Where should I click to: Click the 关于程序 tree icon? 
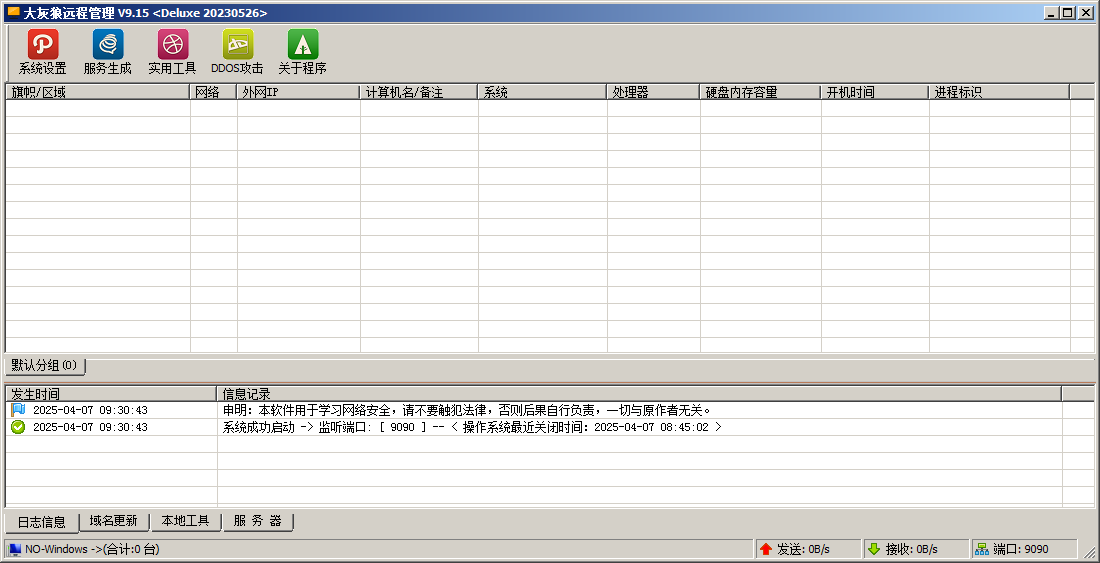[302, 45]
